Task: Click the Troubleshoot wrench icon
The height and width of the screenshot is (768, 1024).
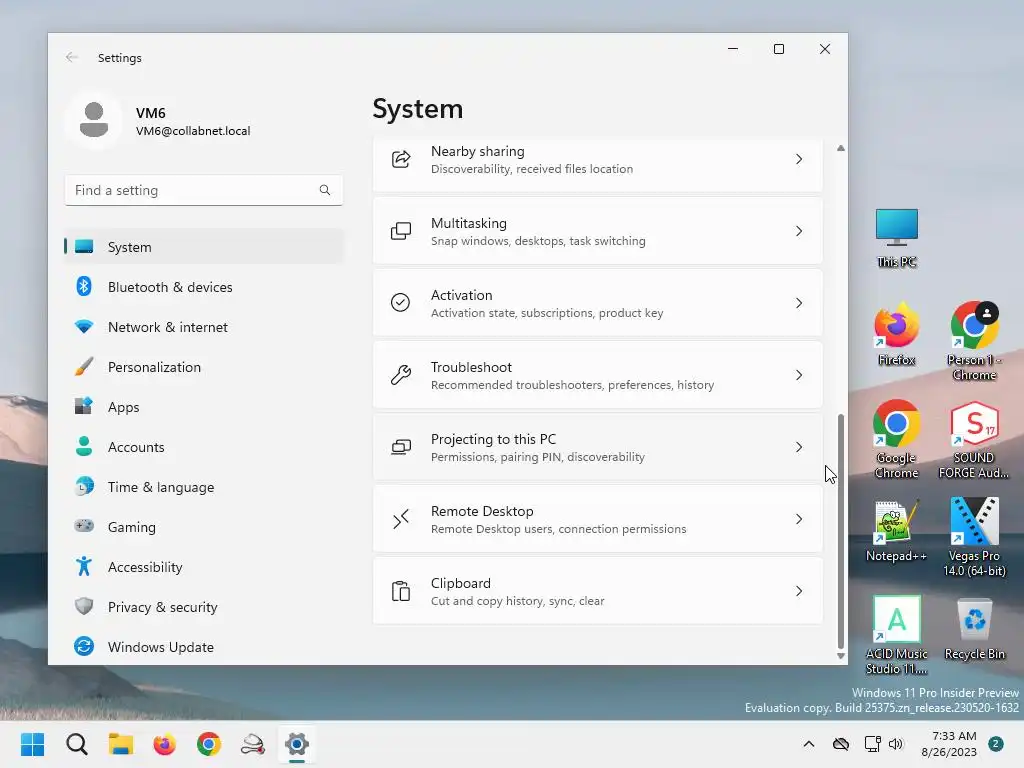Action: click(400, 375)
